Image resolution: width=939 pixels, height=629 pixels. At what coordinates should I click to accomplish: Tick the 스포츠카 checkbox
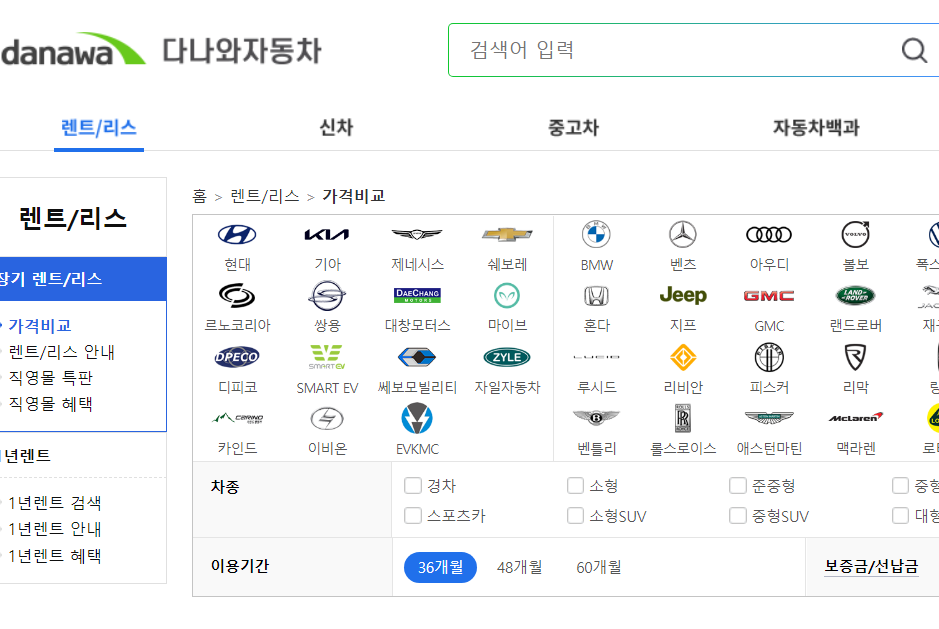pos(413,515)
